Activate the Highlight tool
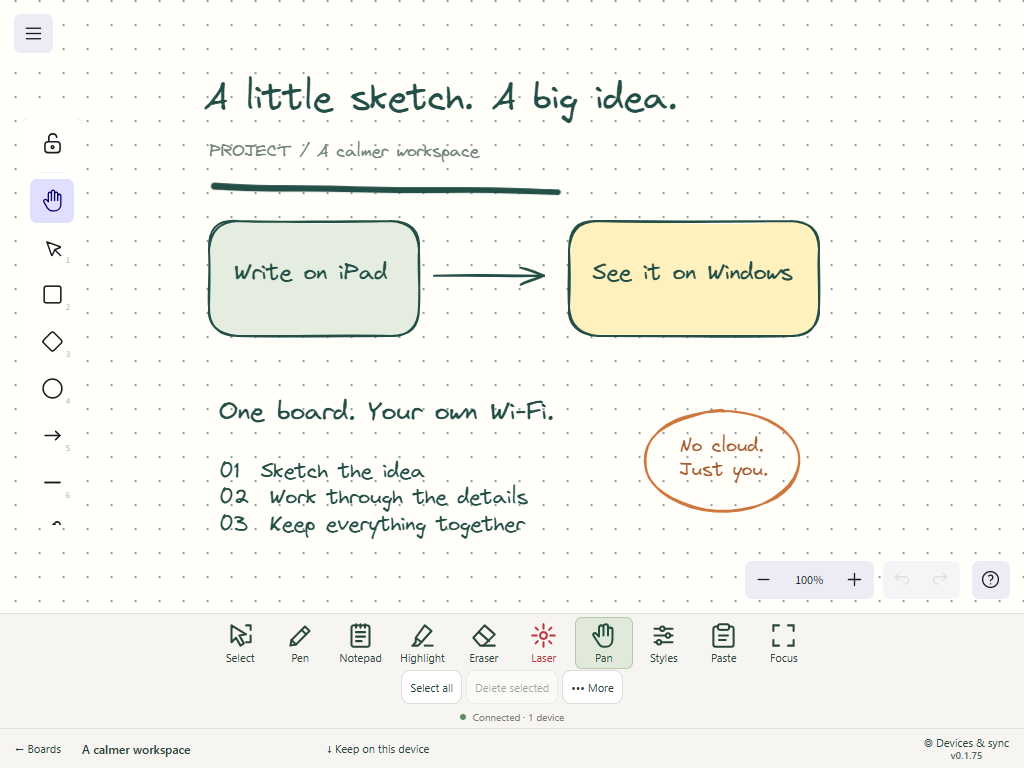Screen dimensions: 1024x768 [423, 643]
